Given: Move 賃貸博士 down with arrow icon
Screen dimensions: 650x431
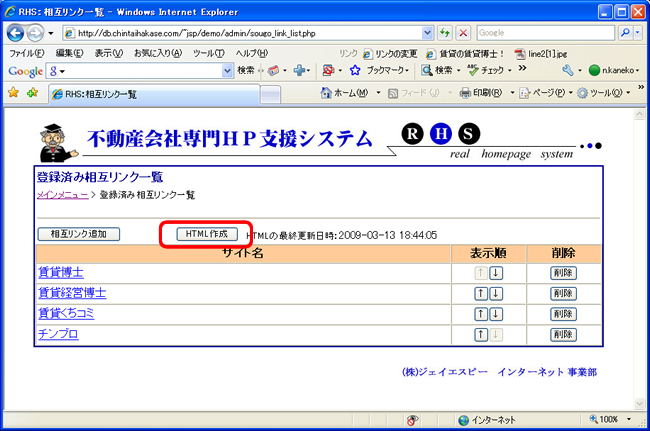Looking at the screenshot, I should pyautogui.click(x=496, y=273).
